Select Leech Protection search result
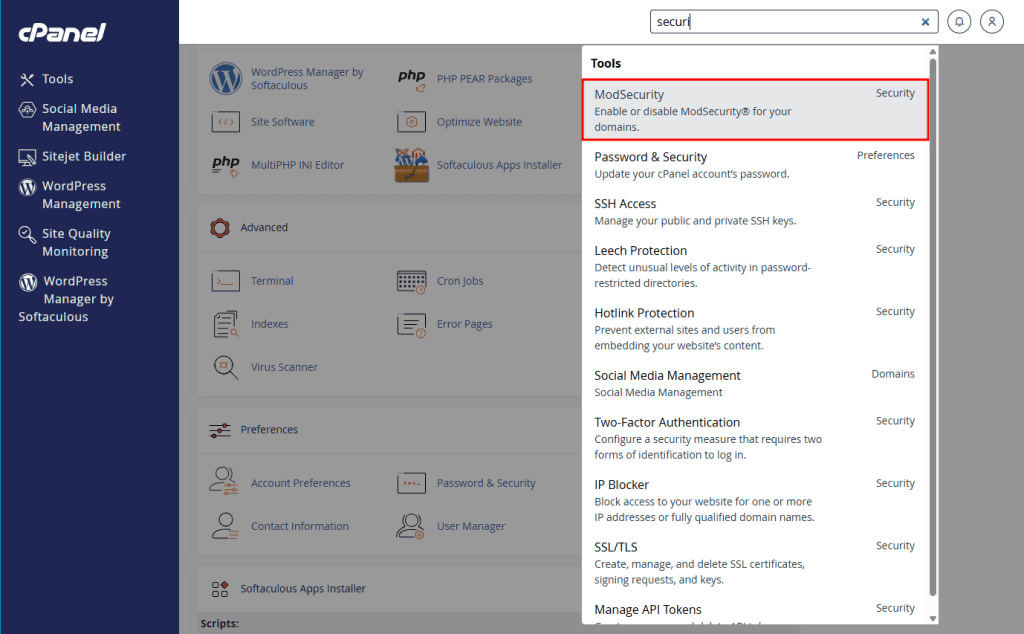Screen dimensions: 1024x634 755,266
